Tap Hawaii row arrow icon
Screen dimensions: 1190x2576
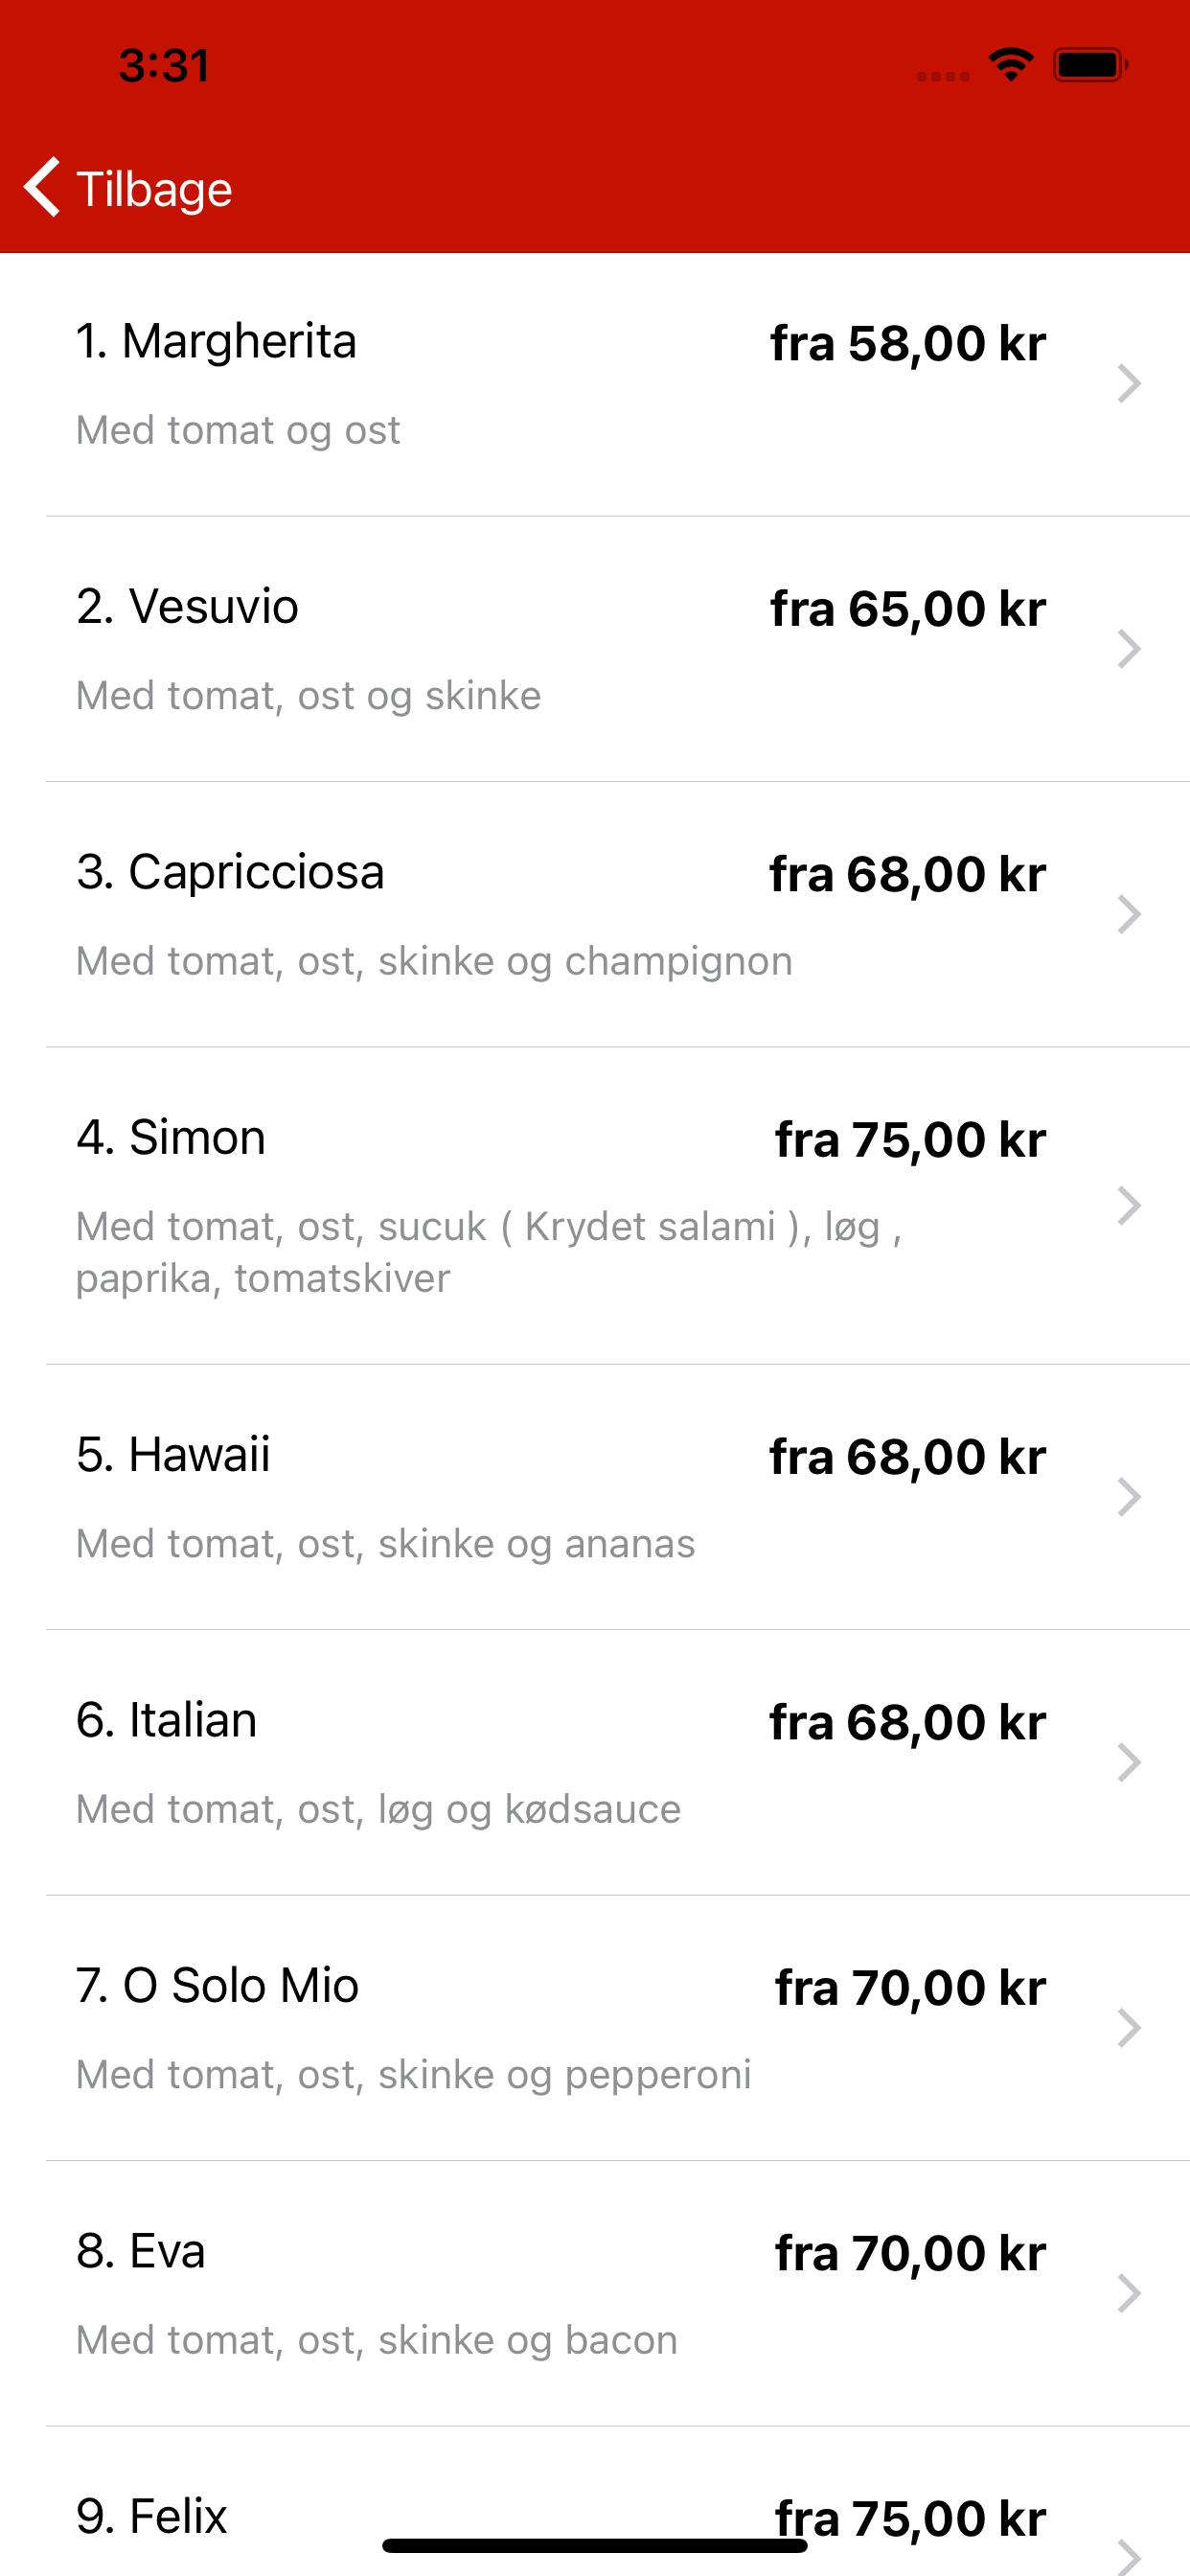[x=1129, y=1497]
